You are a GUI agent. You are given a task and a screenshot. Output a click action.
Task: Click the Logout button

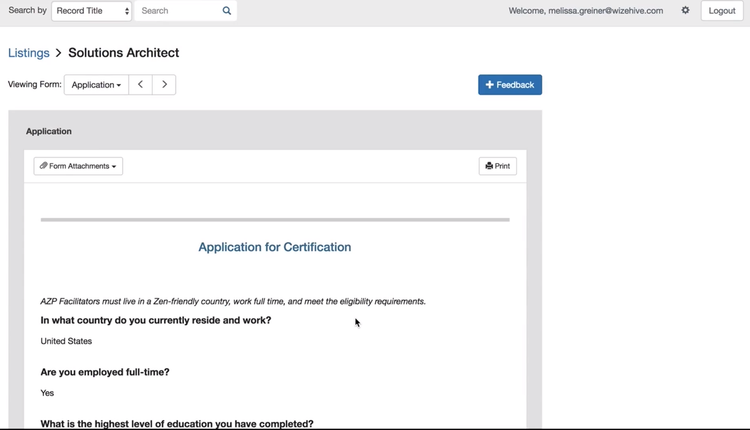(x=721, y=11)
